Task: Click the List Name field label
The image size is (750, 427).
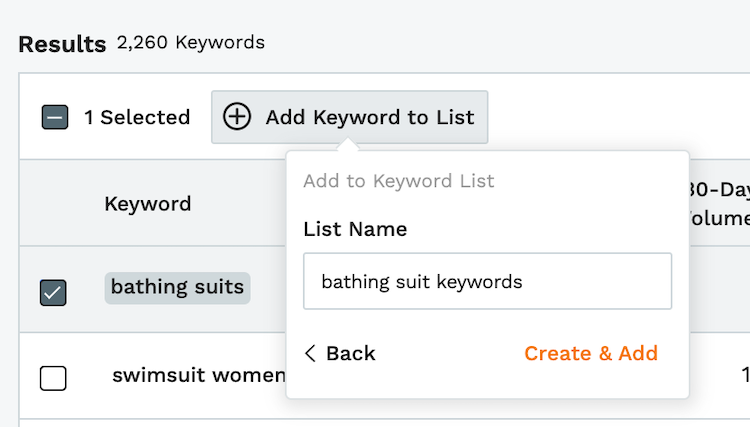Action: [x=355, y=229]
